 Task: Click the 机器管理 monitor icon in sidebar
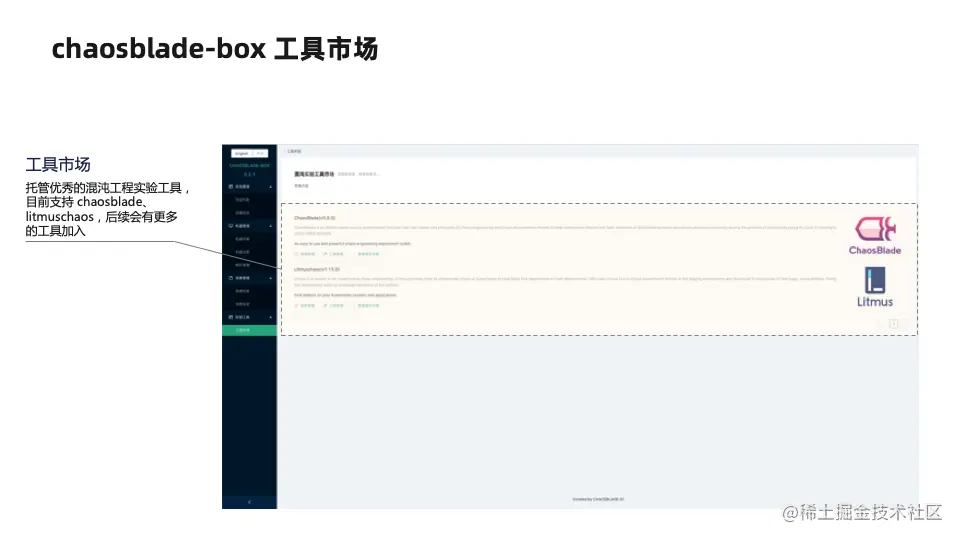[231, 226]
